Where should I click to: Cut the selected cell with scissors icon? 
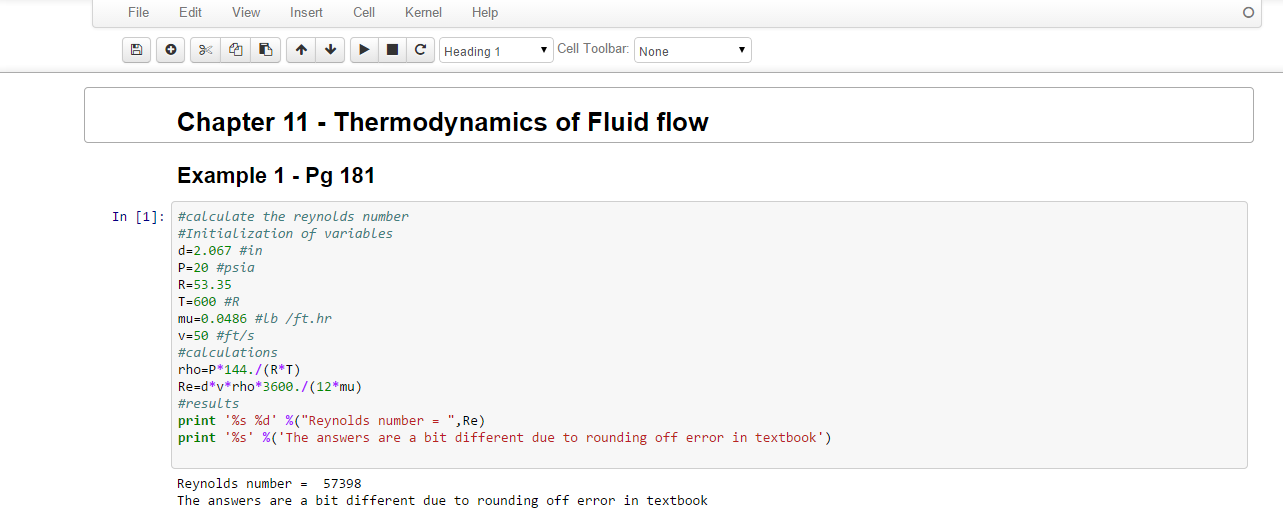(x=206, y=50)
